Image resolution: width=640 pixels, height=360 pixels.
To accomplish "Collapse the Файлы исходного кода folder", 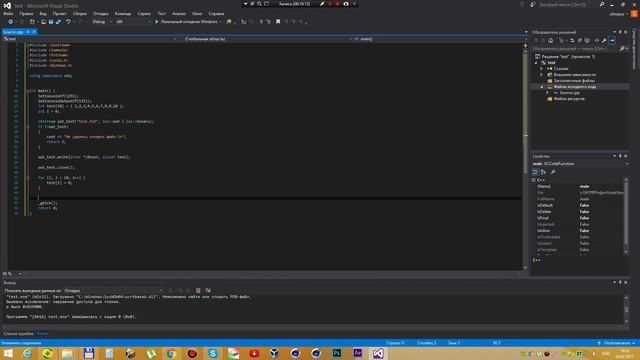I will (x=542, y=87).
